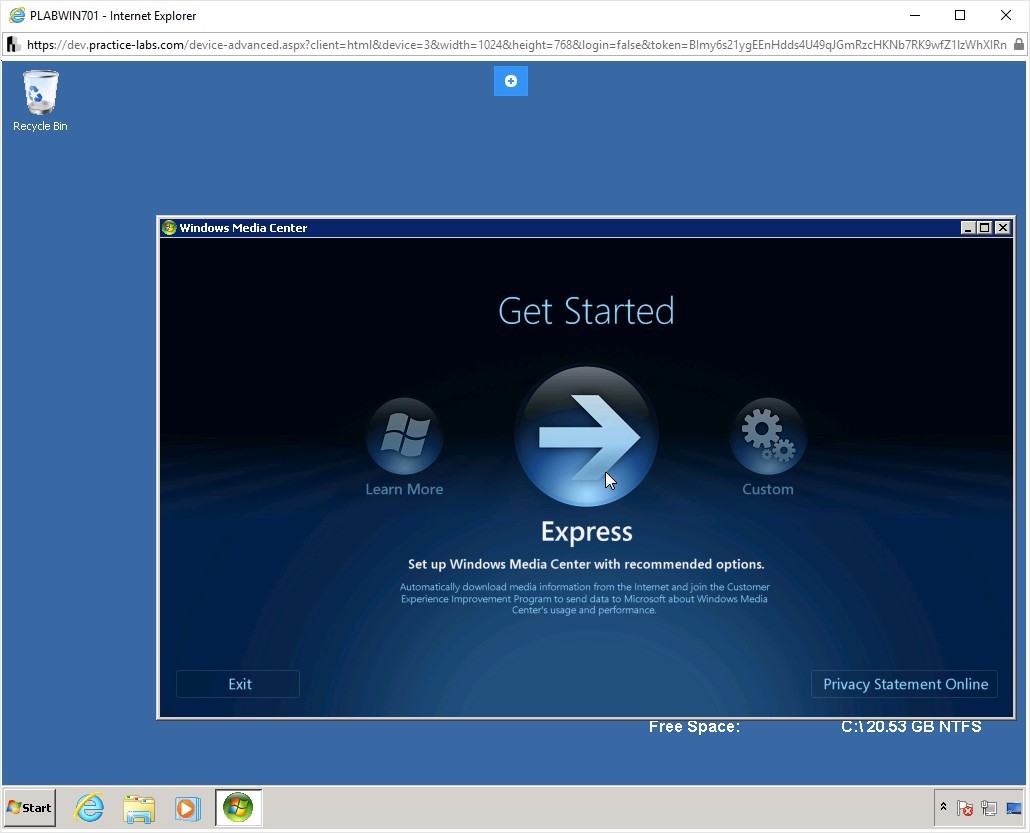Screen dimensions: 1030x833
Task: Switch to Windows Media Center taskbar button
Action: (x=238, y=807)
